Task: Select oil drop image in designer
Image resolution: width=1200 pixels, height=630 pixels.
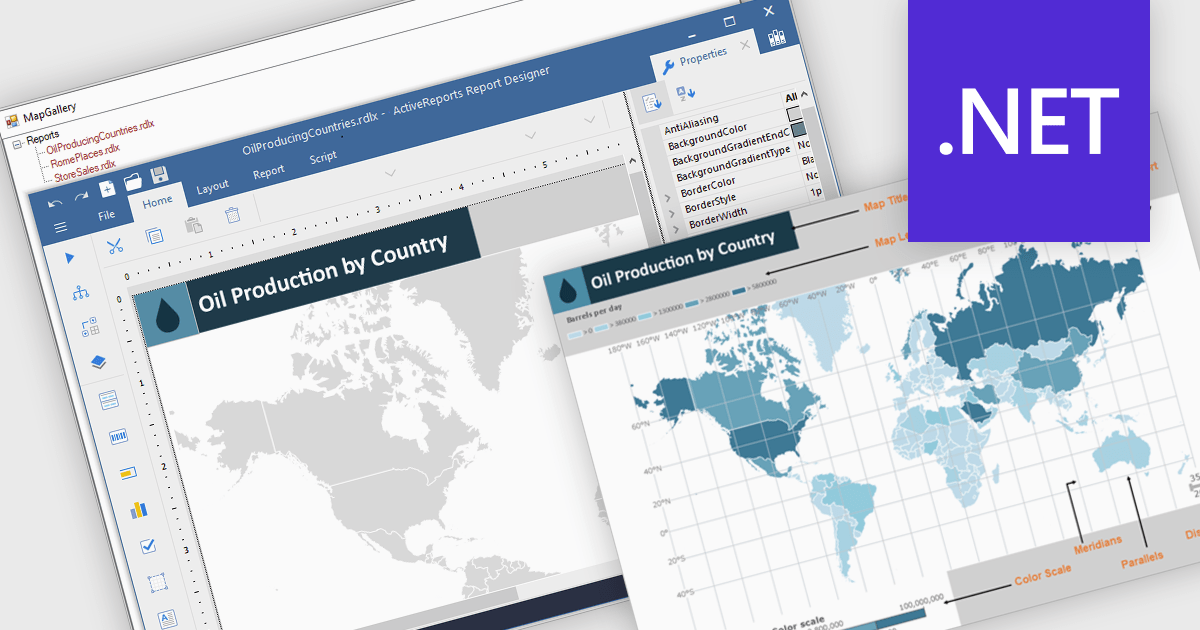Action: tap(167, 314)
